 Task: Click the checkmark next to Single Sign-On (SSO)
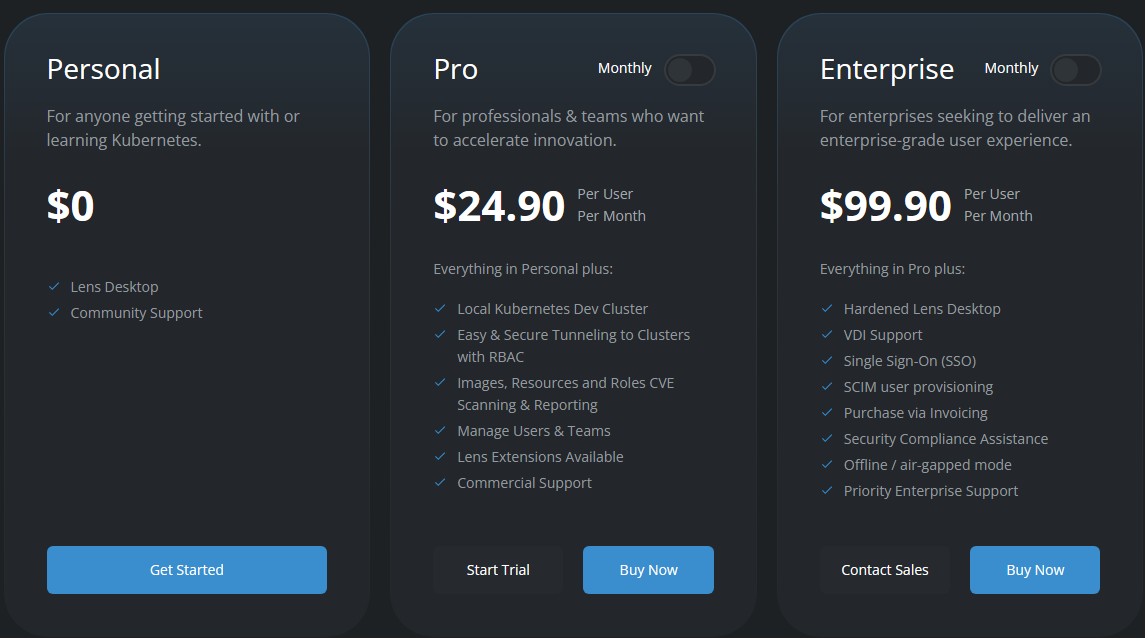827,361
